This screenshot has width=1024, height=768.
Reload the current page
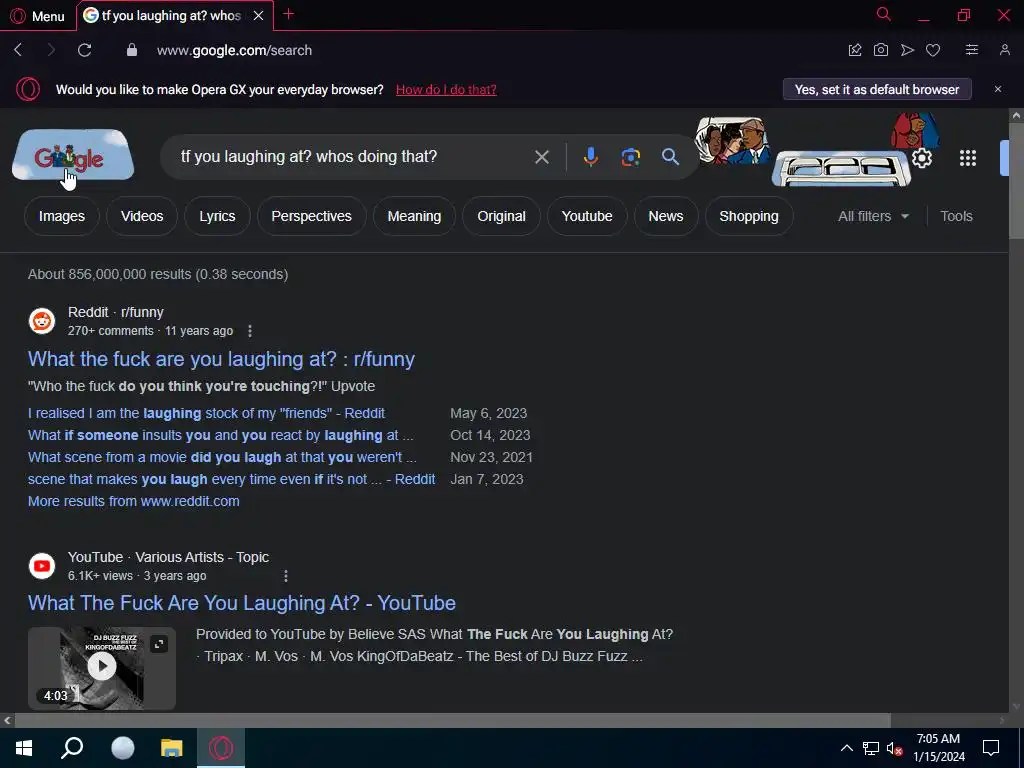[x=84, y=50]
